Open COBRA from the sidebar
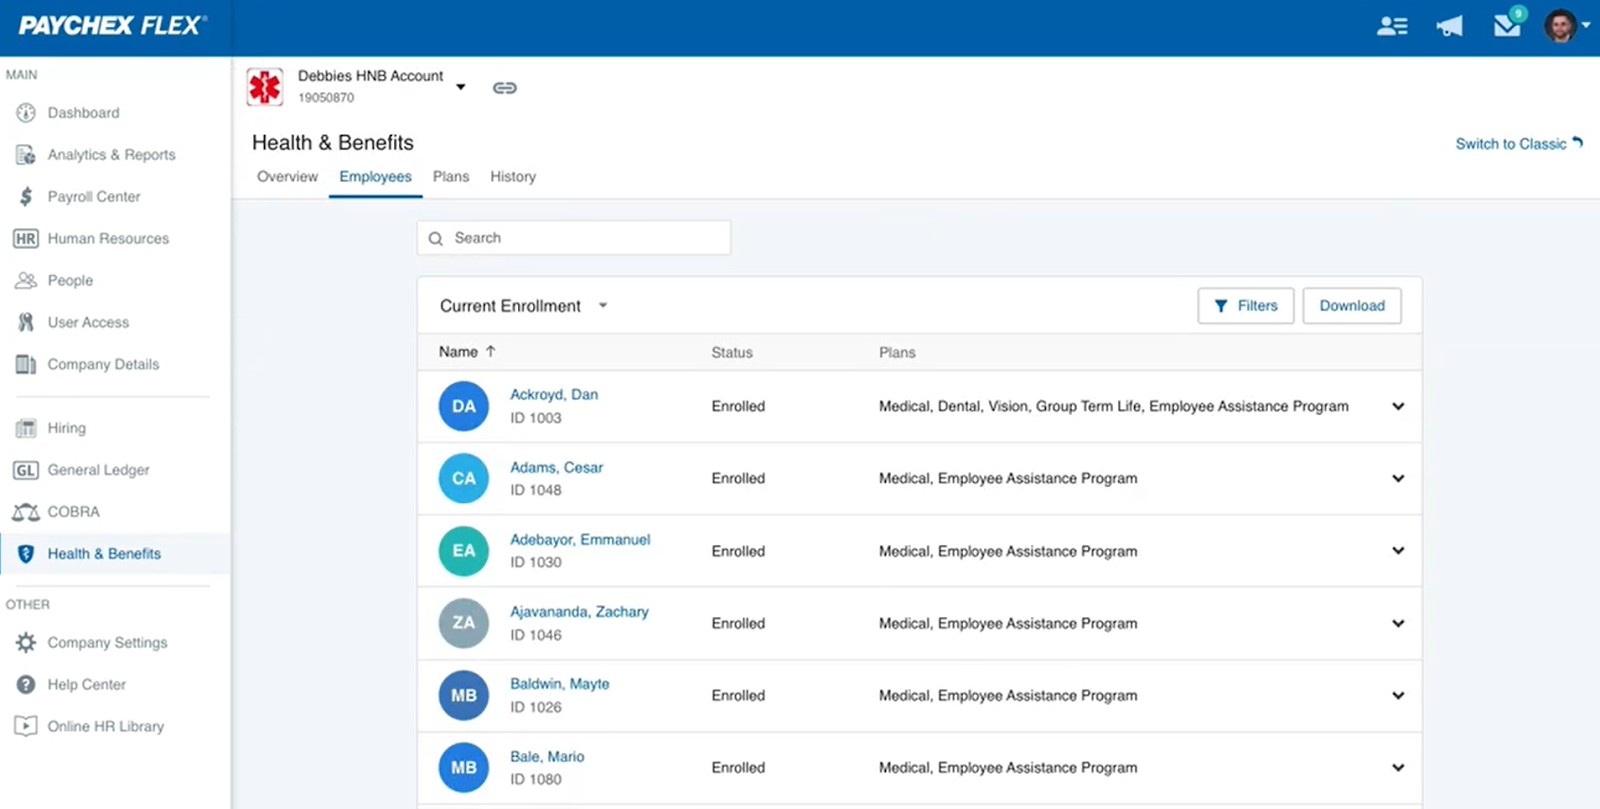The width and height of the screenshot is (1600, 809). (x=73, y=512)
